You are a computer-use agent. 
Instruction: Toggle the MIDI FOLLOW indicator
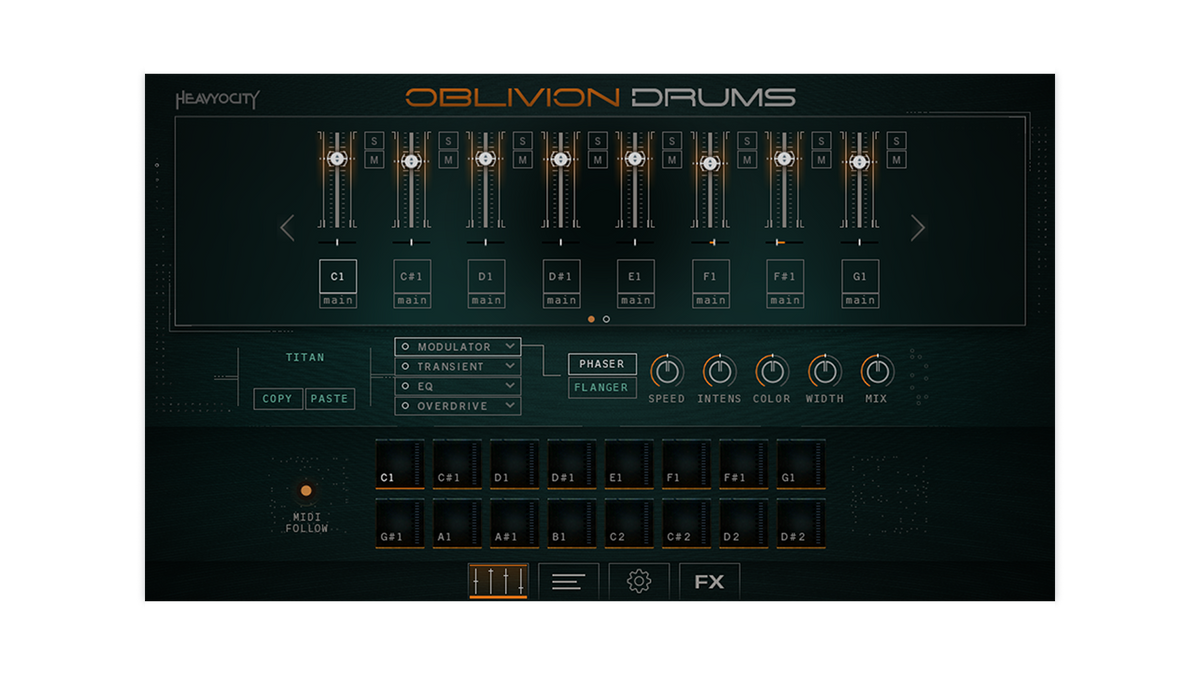click(x=306, y=491)
